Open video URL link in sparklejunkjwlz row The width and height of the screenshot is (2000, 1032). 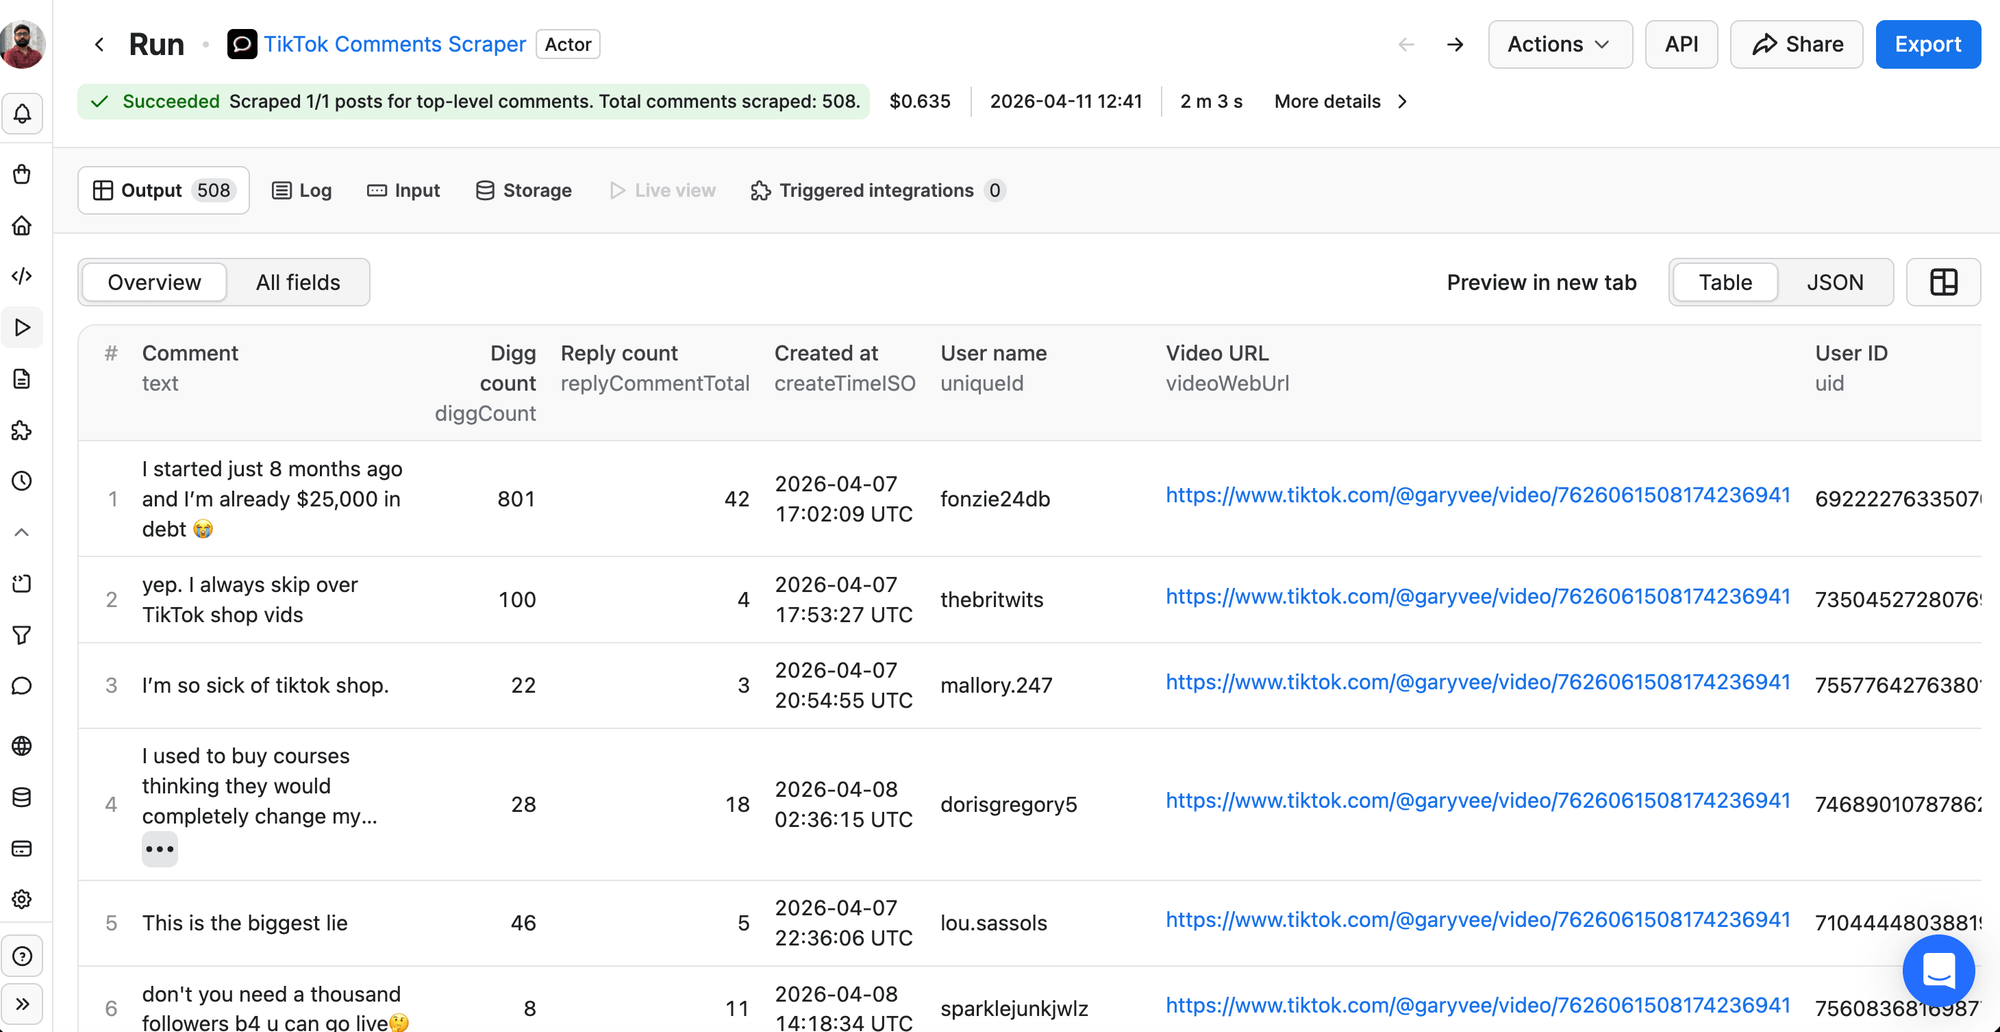pyautogui.click(x=1478, y=1005)
